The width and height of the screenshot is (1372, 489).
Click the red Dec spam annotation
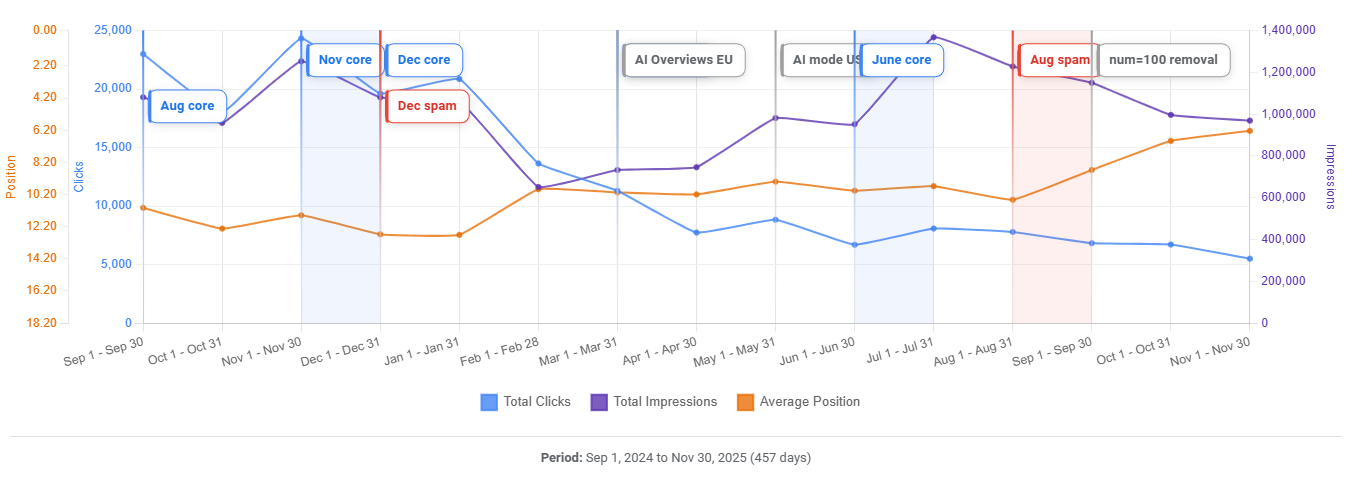[427, 106]
